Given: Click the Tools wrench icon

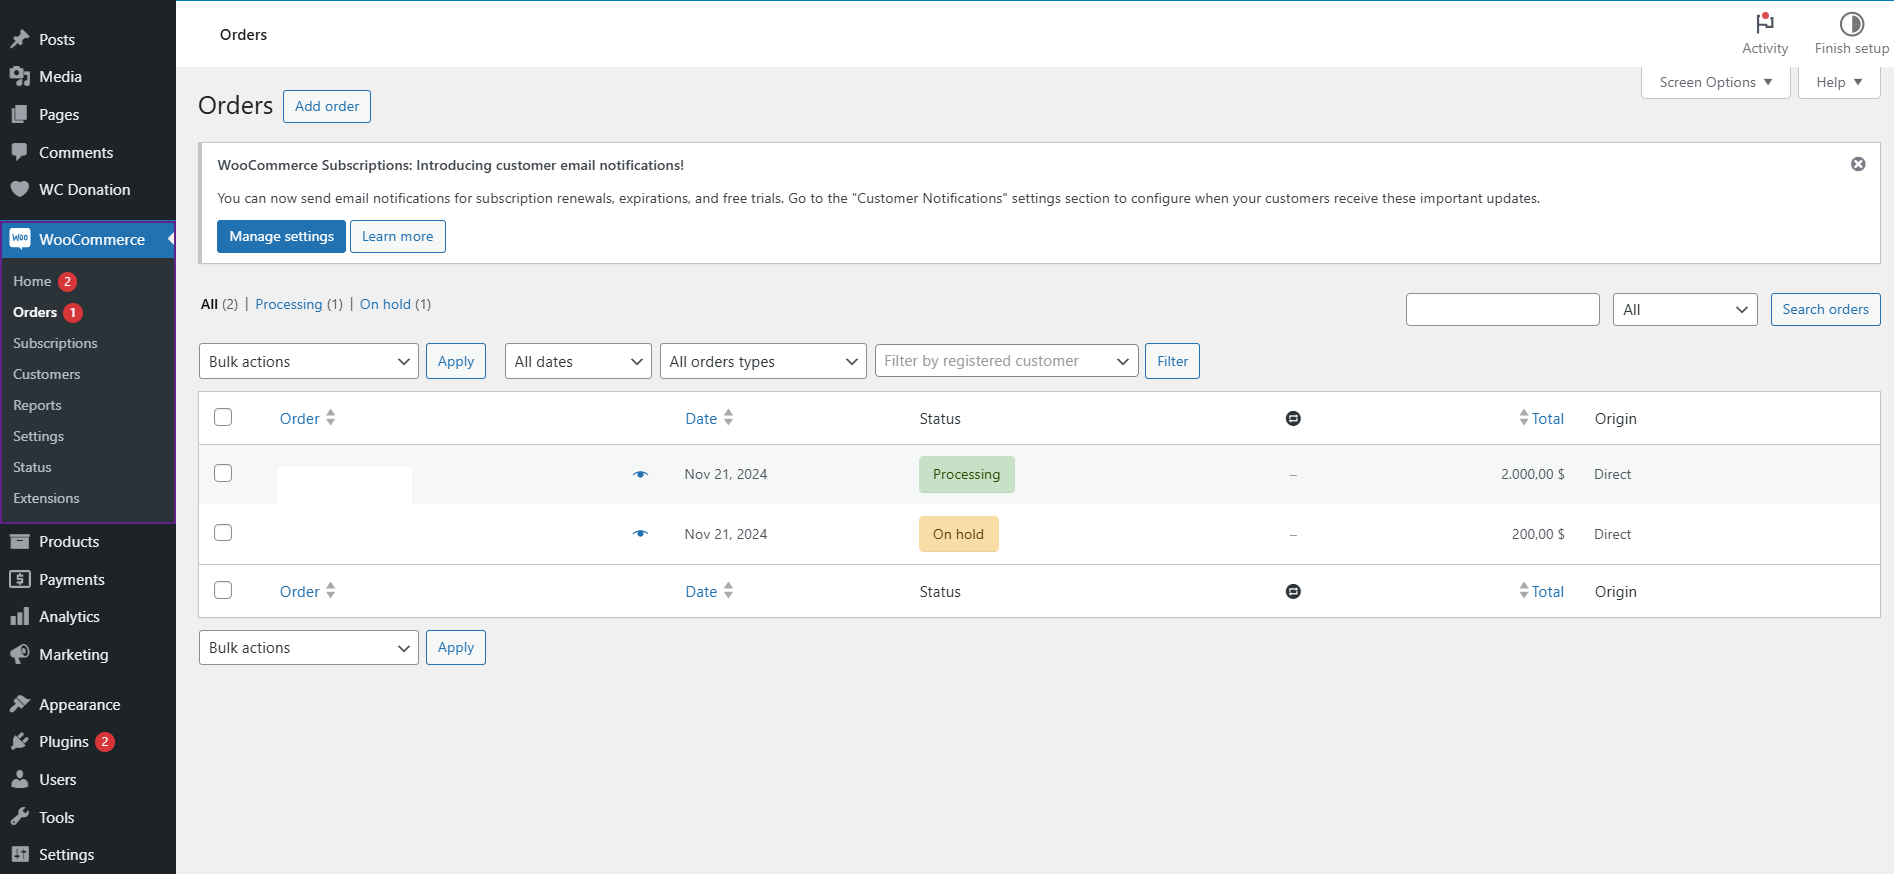Looking at the screenshot, I should coord(20,817).
